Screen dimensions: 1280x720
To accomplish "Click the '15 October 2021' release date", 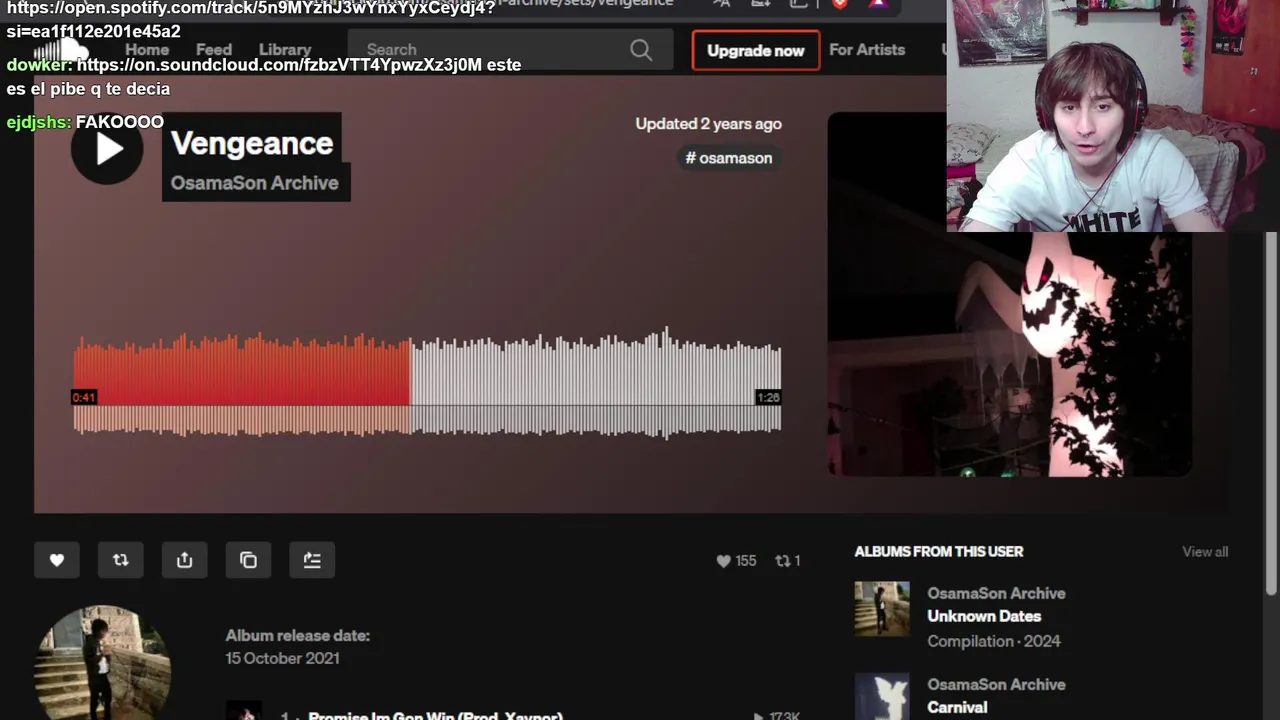I will pos(282,658).
